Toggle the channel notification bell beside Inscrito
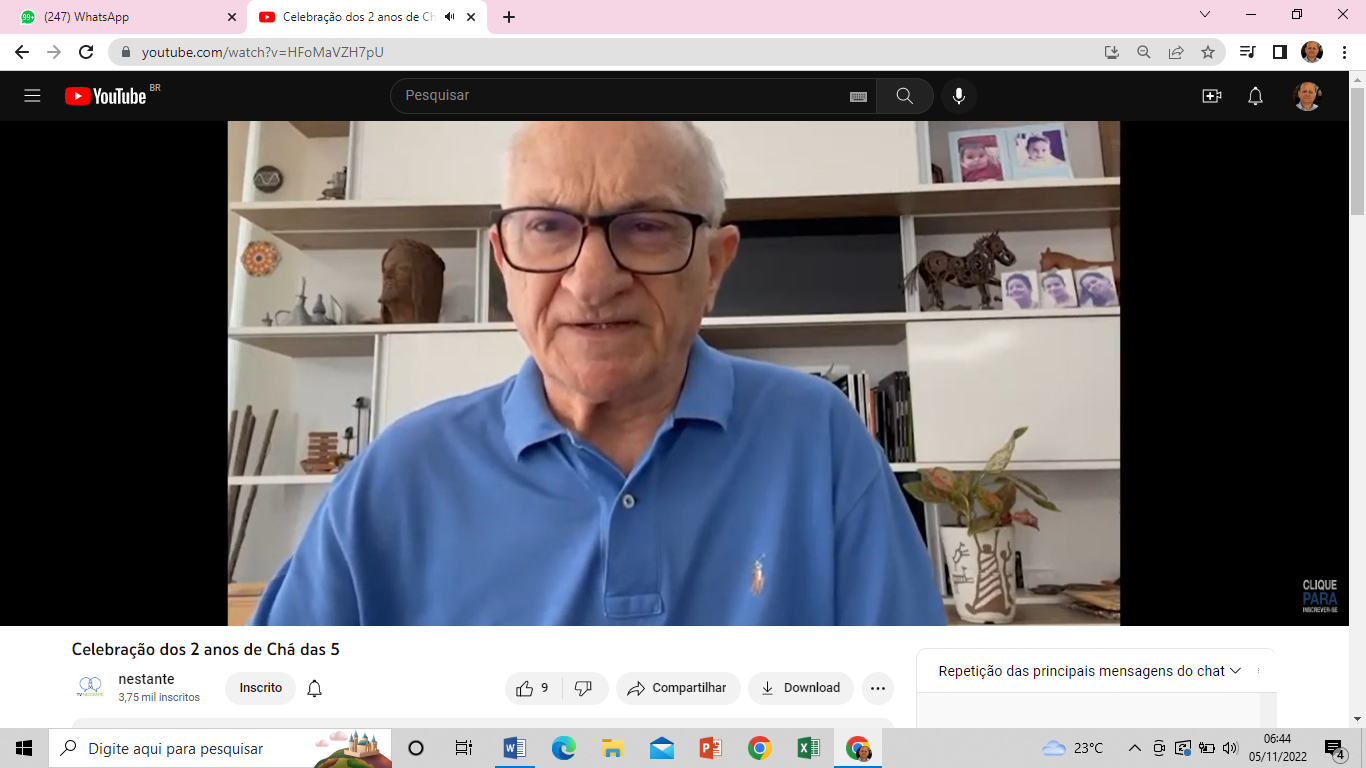The height and width of the screenshot is (768, 1366). coord(314,688)
